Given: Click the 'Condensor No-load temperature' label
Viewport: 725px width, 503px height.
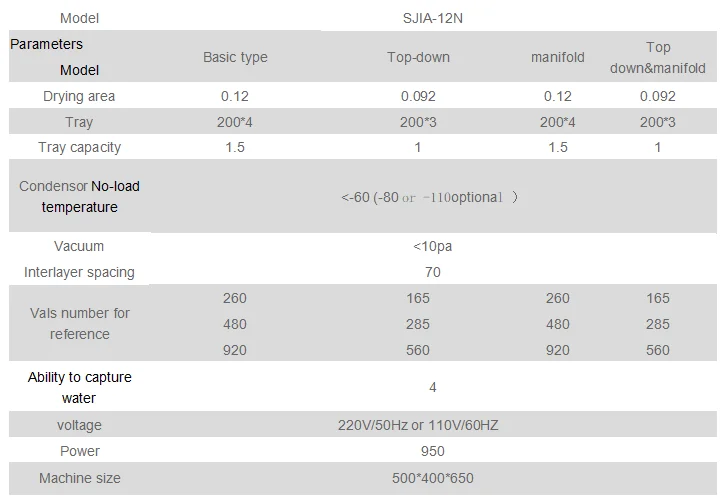Looking at the screenshot, I should 79,197.
